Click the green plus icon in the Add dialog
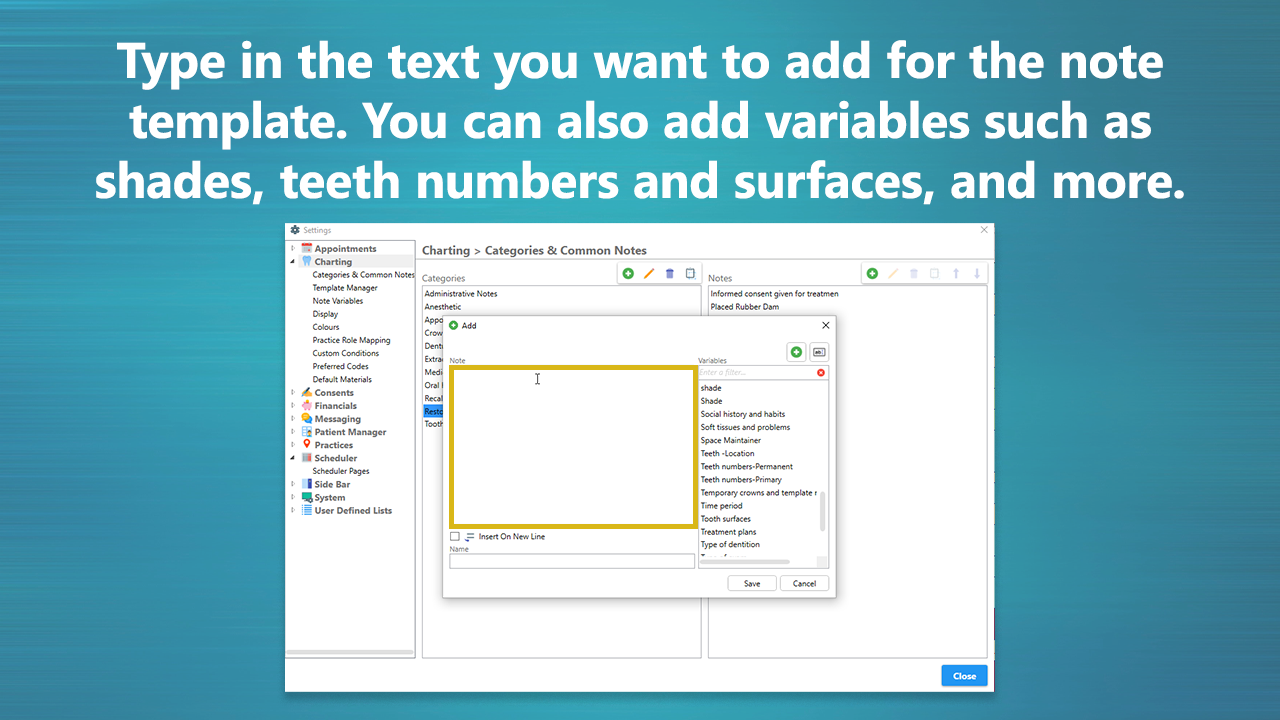Viewport: 1280px width, 720px height. click(x=796, y=351)
